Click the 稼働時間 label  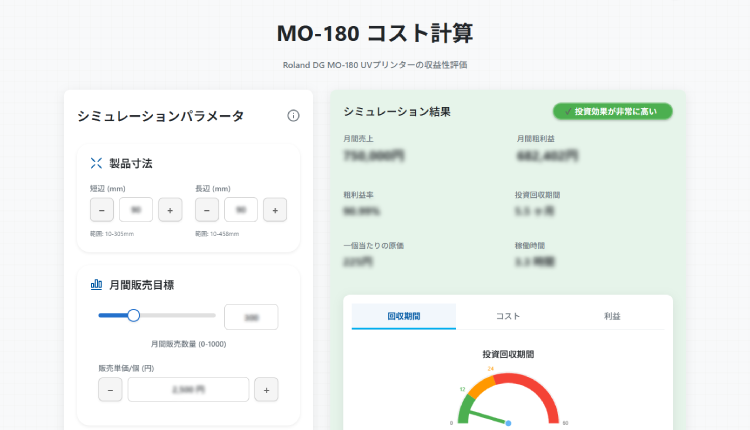coord(530,245)
